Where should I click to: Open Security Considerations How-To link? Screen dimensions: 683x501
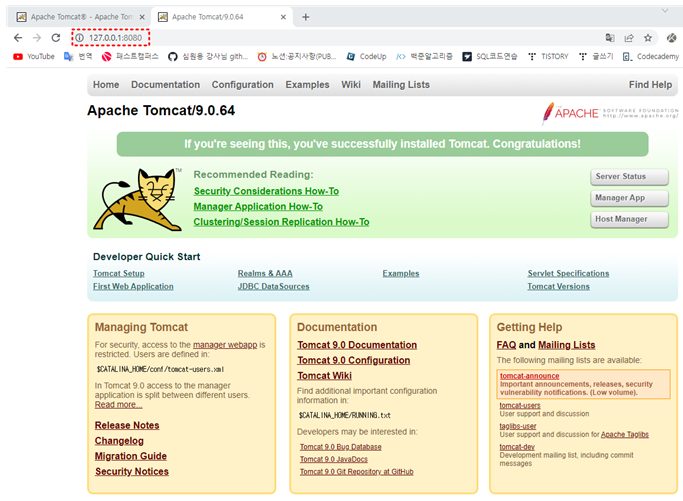pyautogui.click(x=266, y=191)
